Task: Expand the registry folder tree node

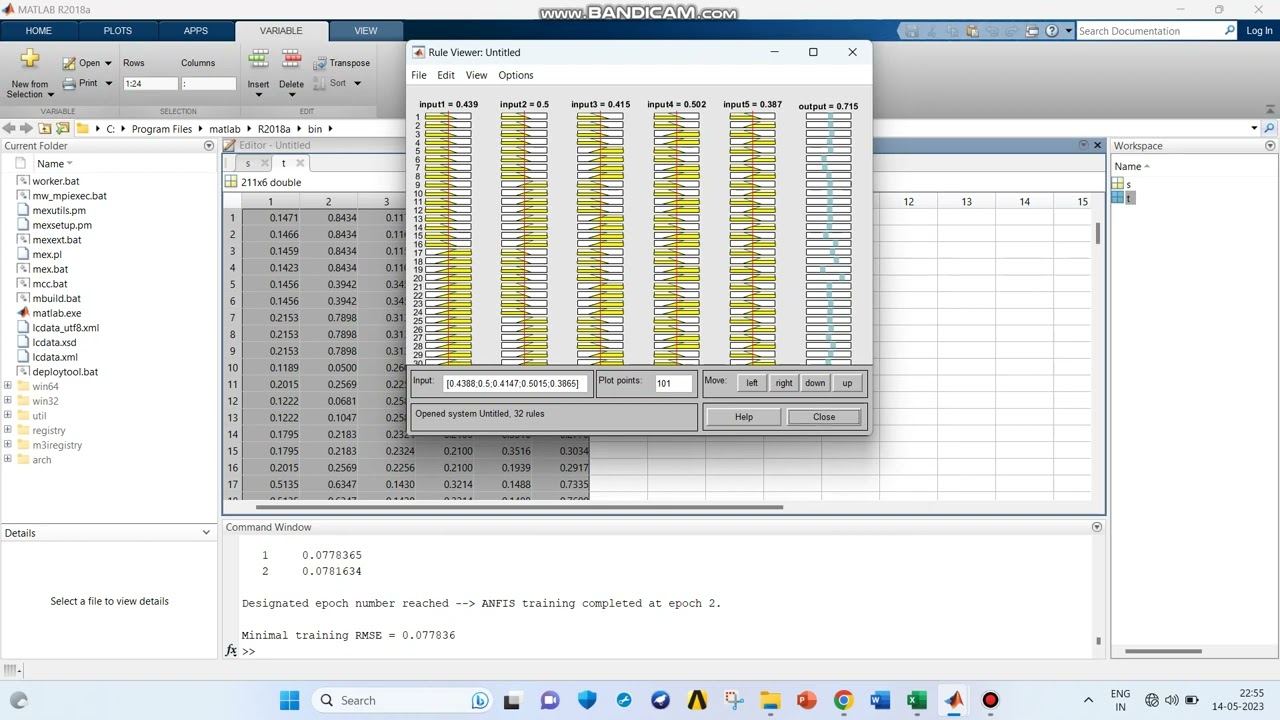Action: click(x=8, y=430)
